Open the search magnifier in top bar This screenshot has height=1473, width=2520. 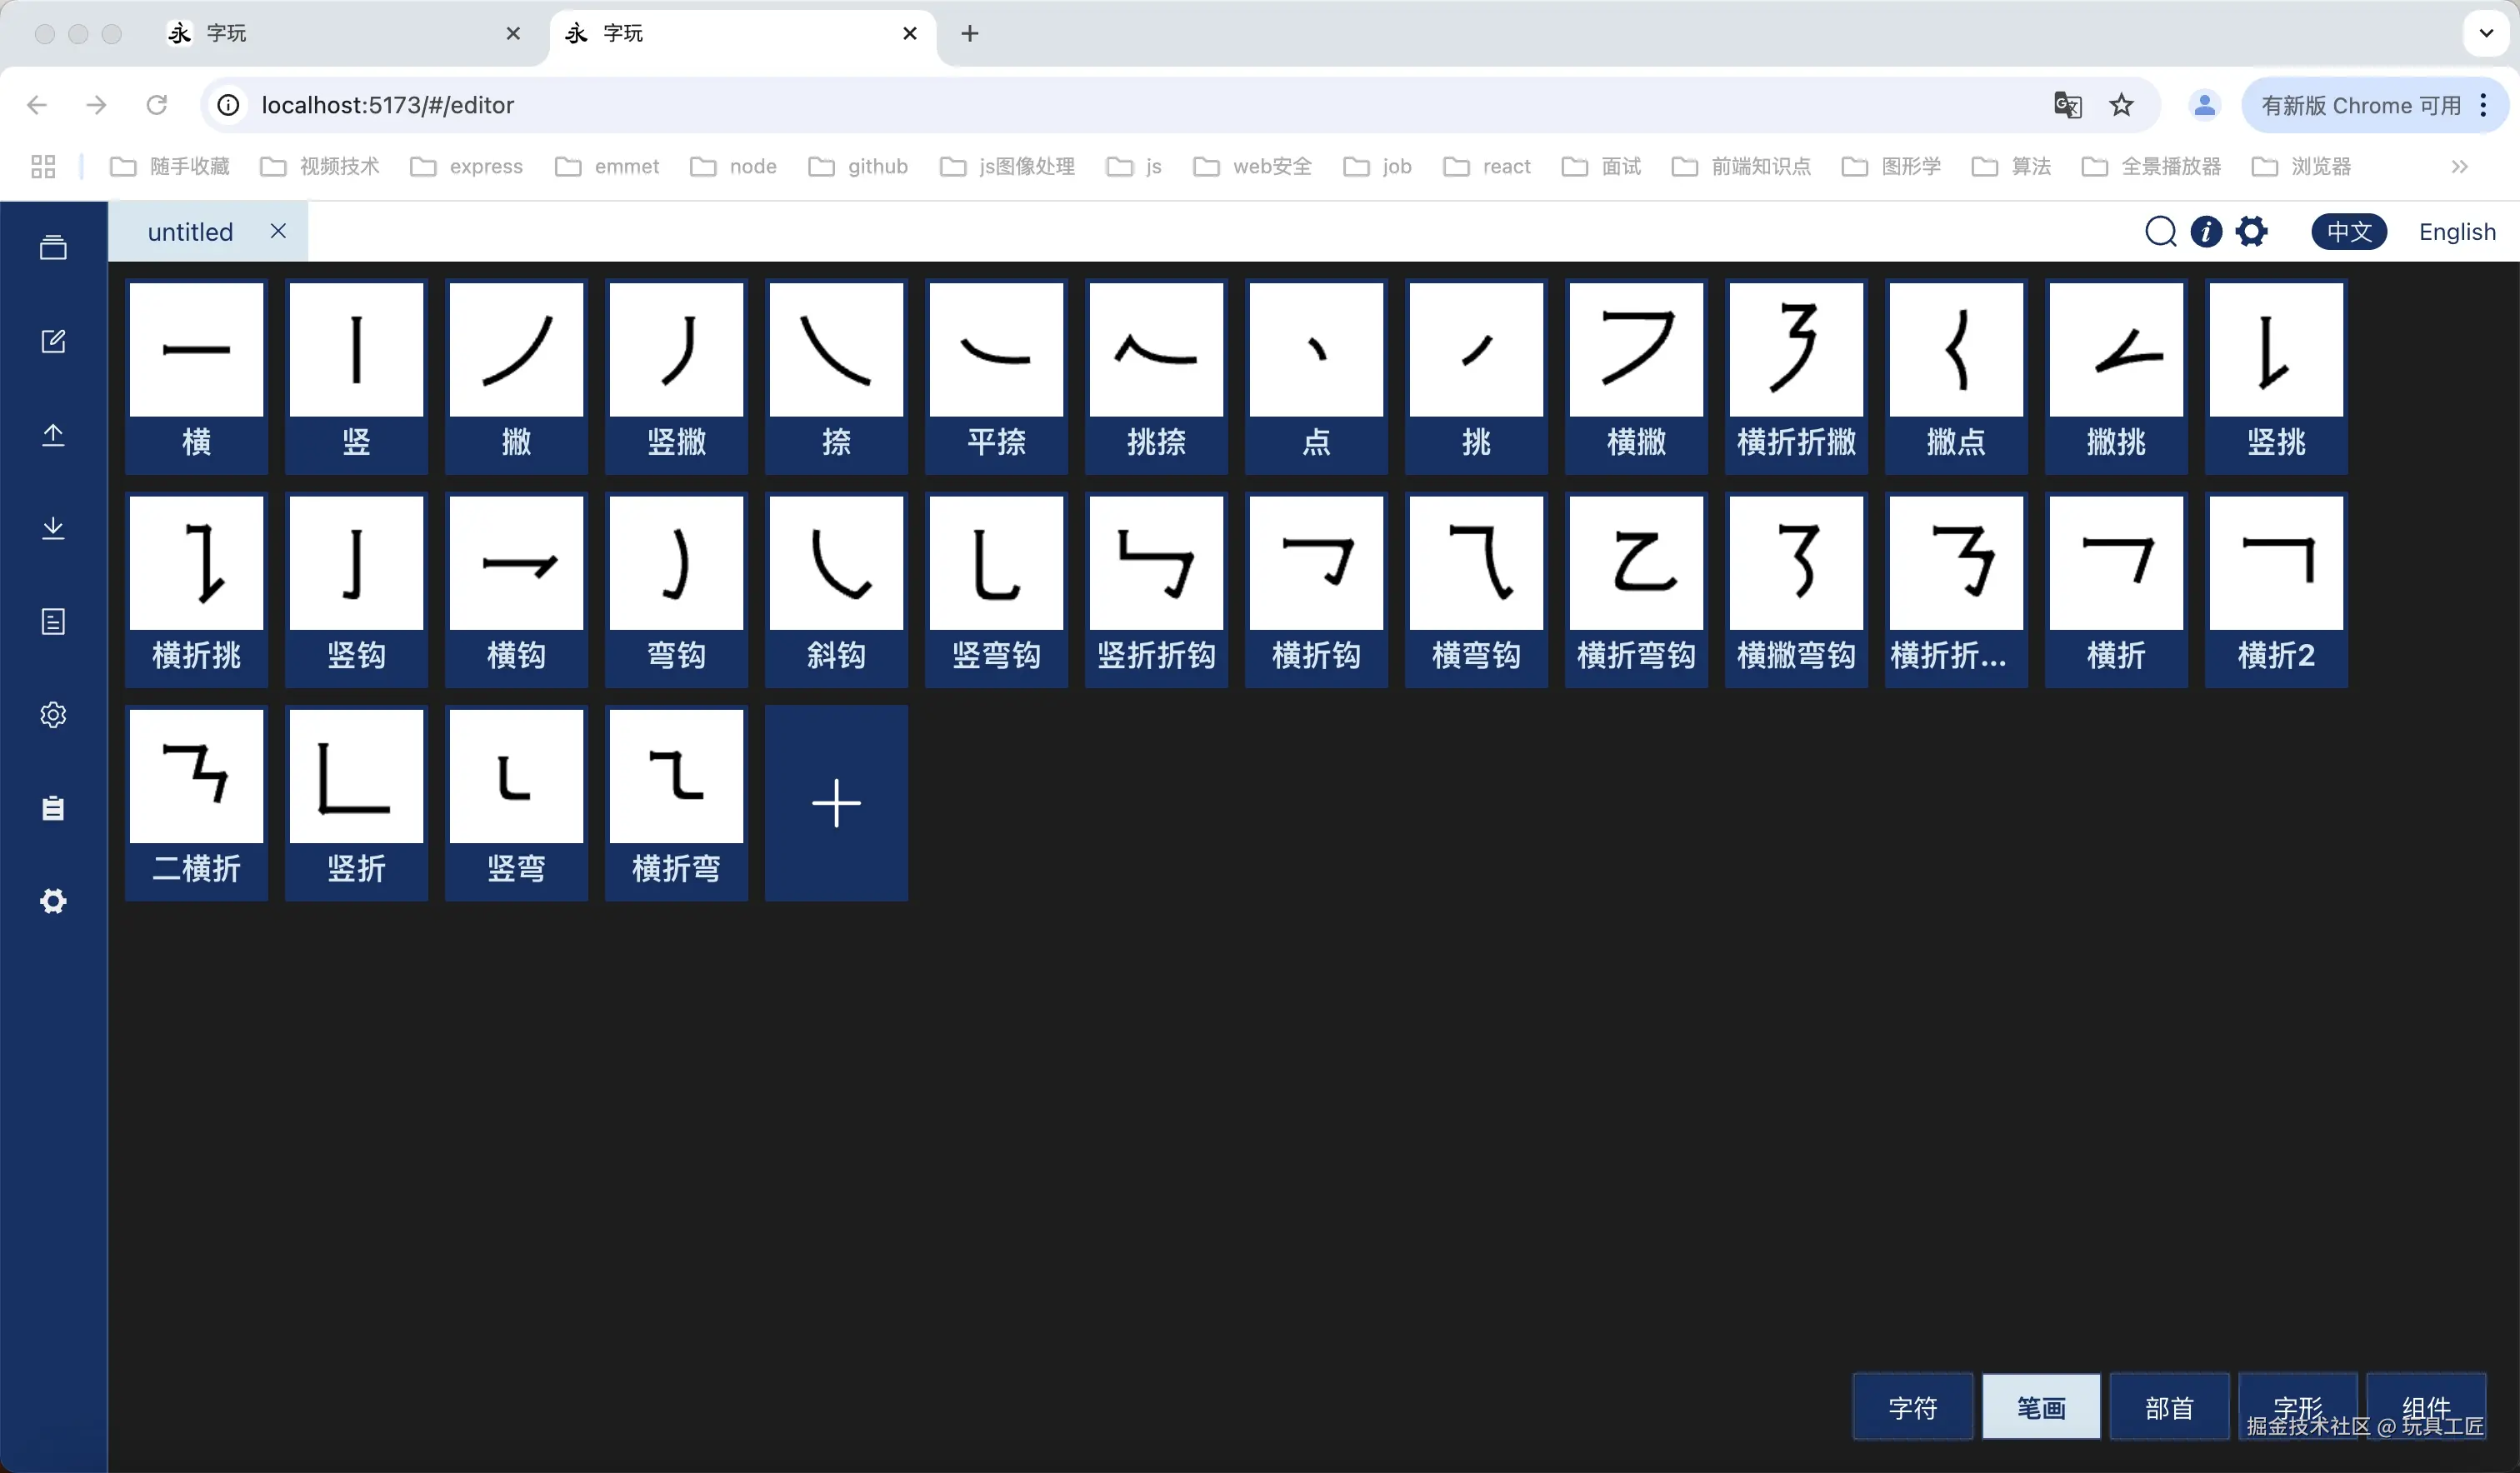pos(2160,232)
